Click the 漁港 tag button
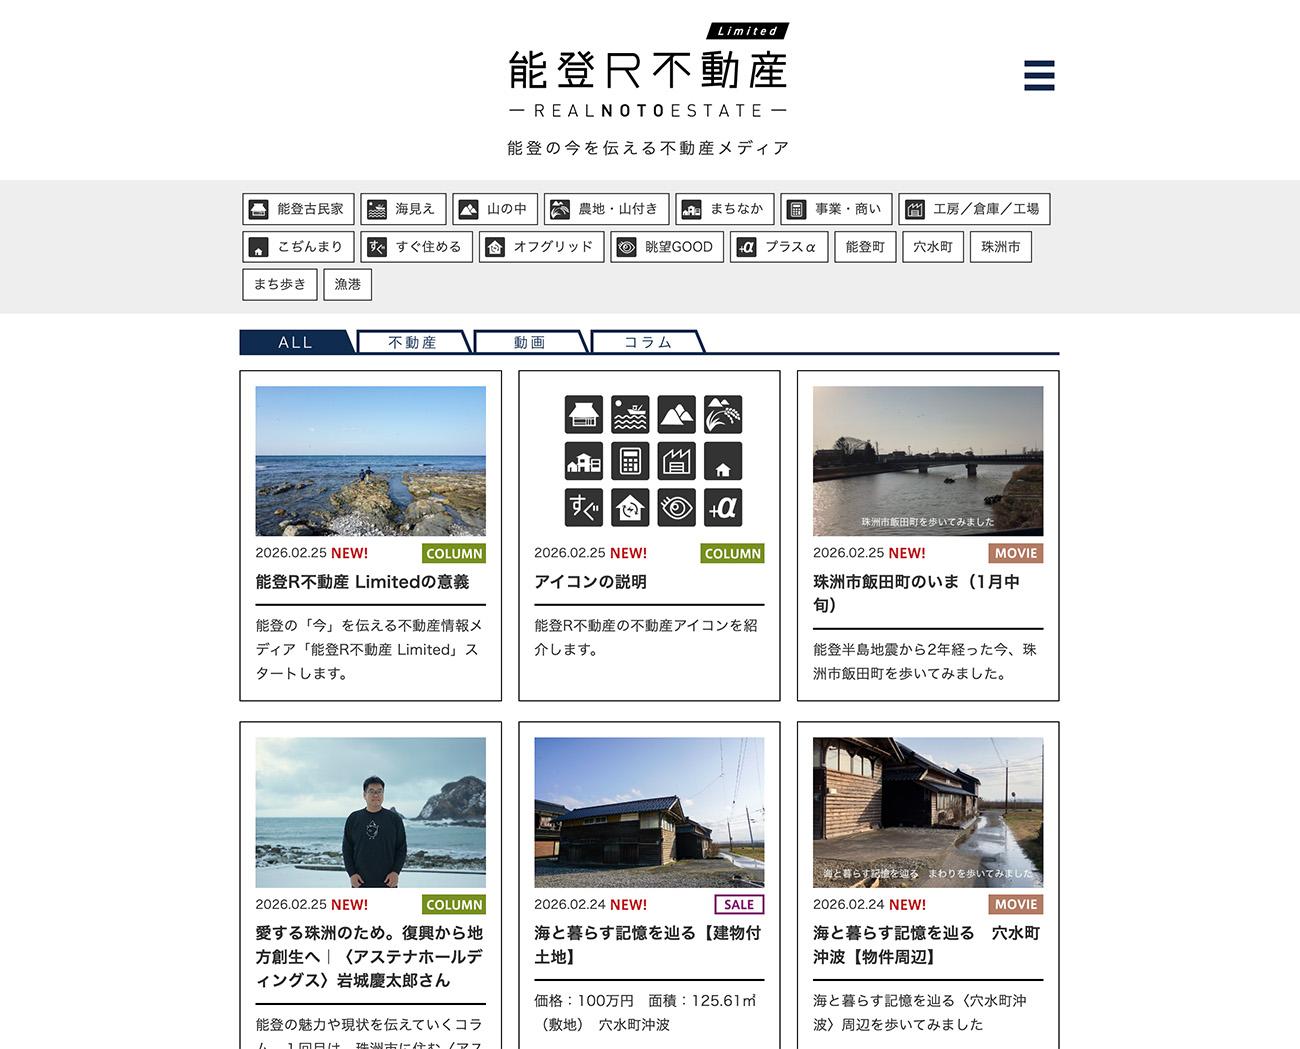The width and height of the screenshot is (1300, 1049). [347, 284]
